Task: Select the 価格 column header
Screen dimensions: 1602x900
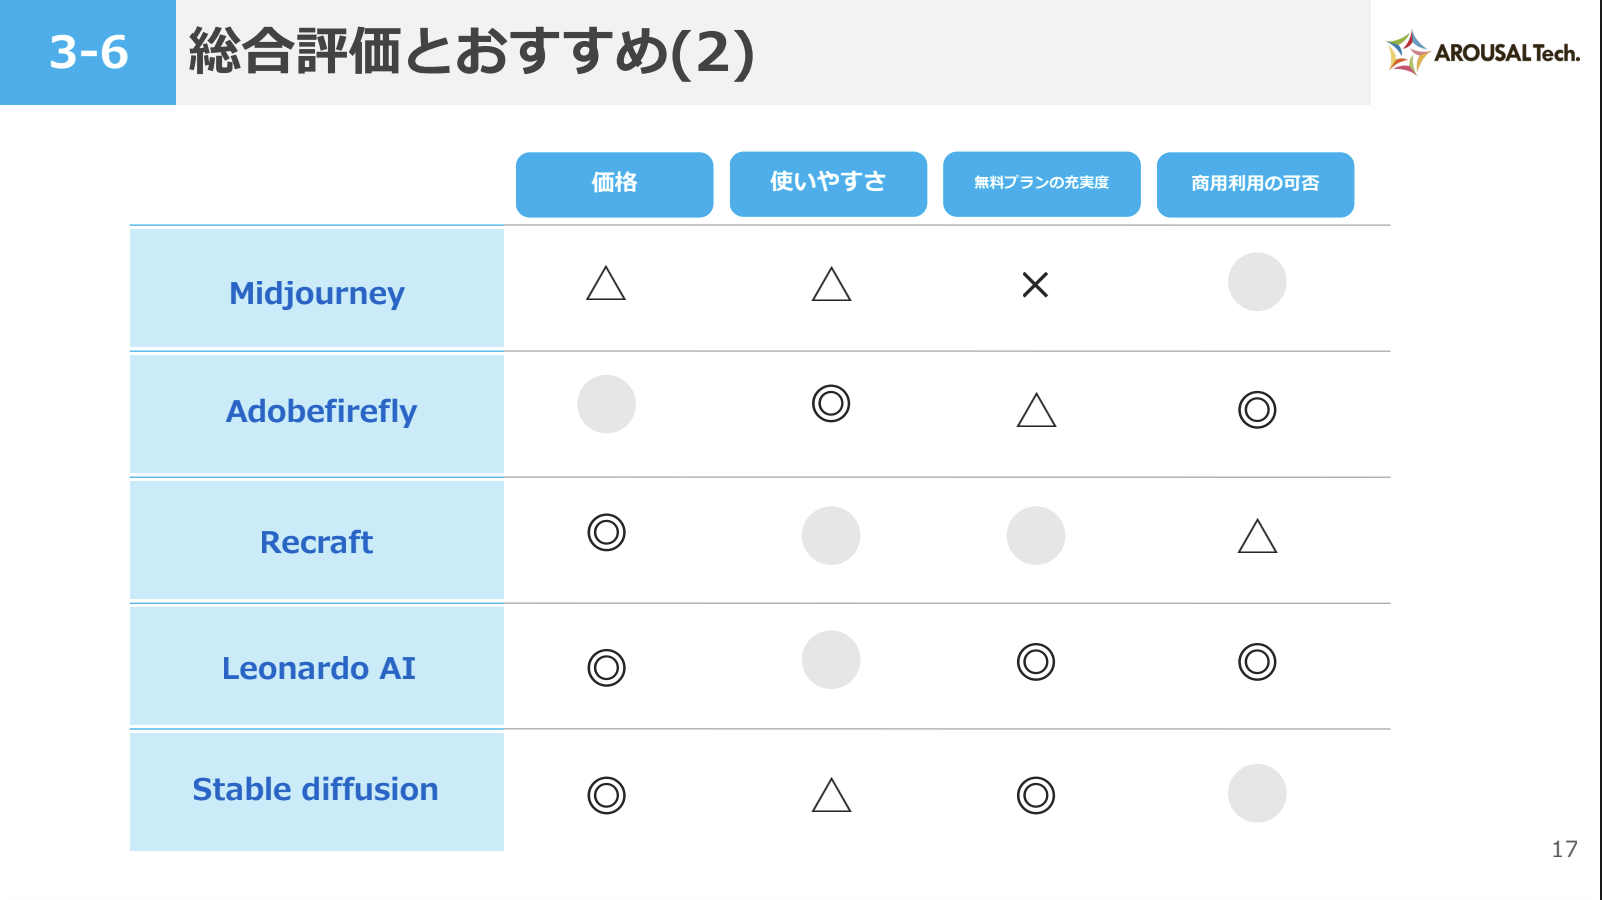Action: tap(614, 184)
